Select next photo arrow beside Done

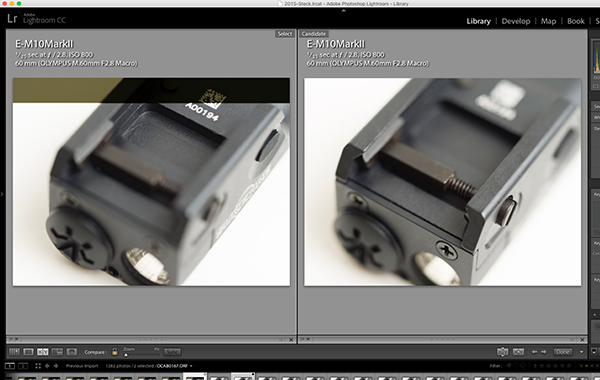(x=544, y=352)
